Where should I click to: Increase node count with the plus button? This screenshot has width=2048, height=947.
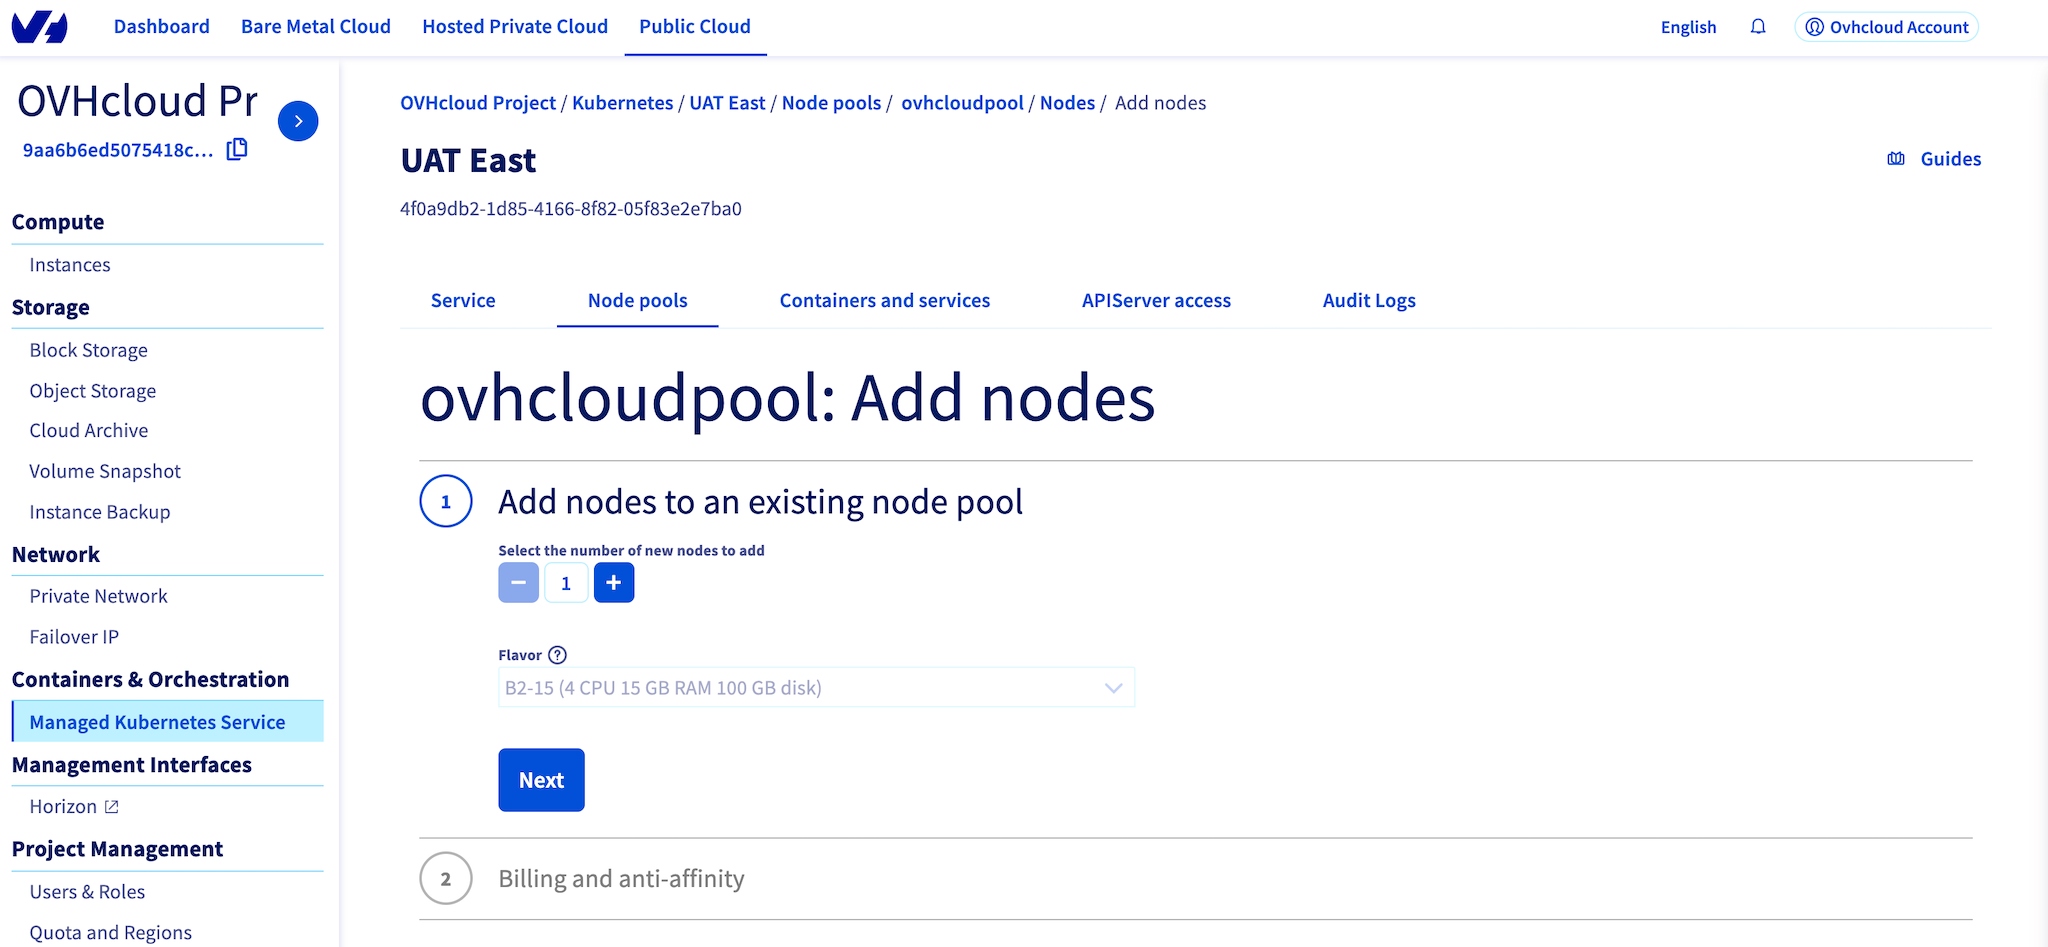tap(614, 582)
